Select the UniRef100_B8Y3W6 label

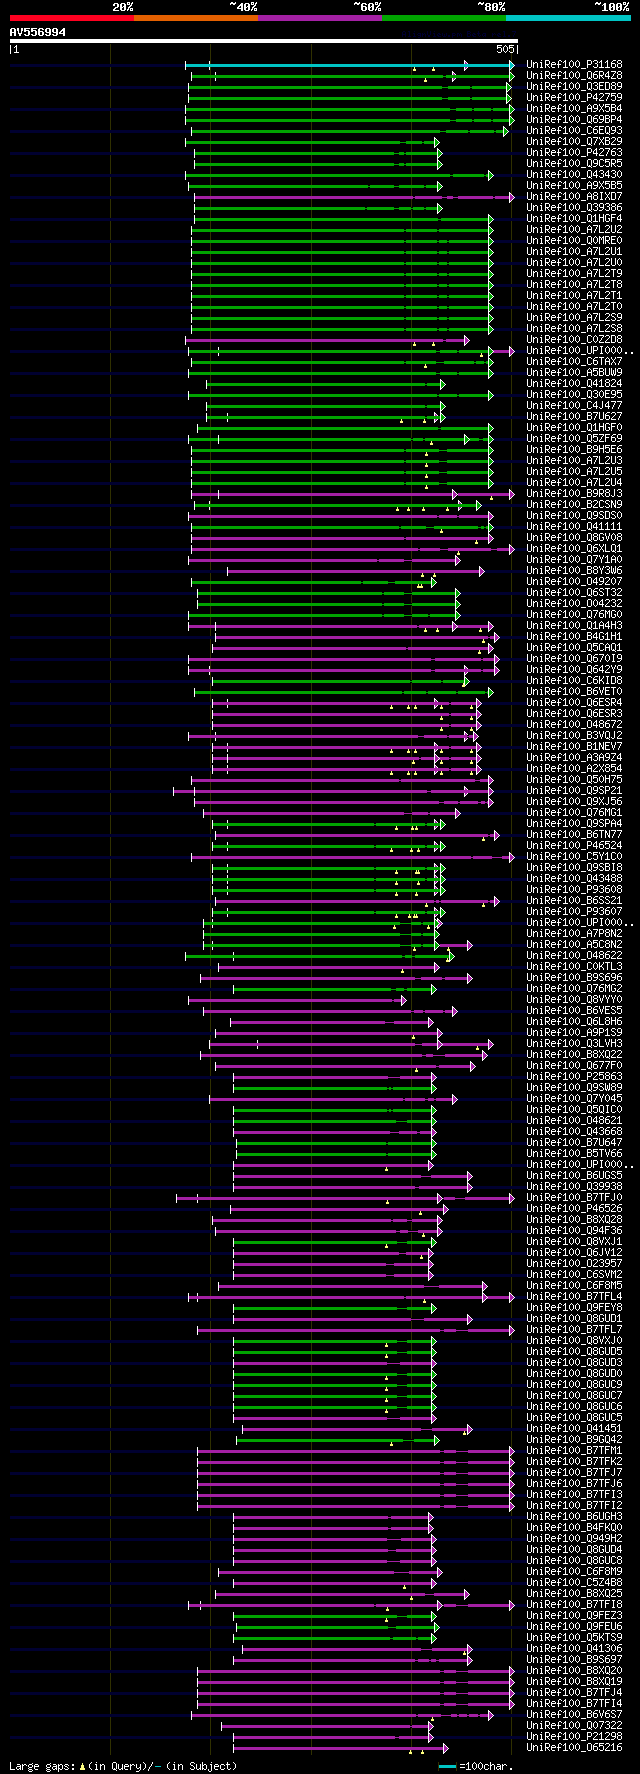574,571
